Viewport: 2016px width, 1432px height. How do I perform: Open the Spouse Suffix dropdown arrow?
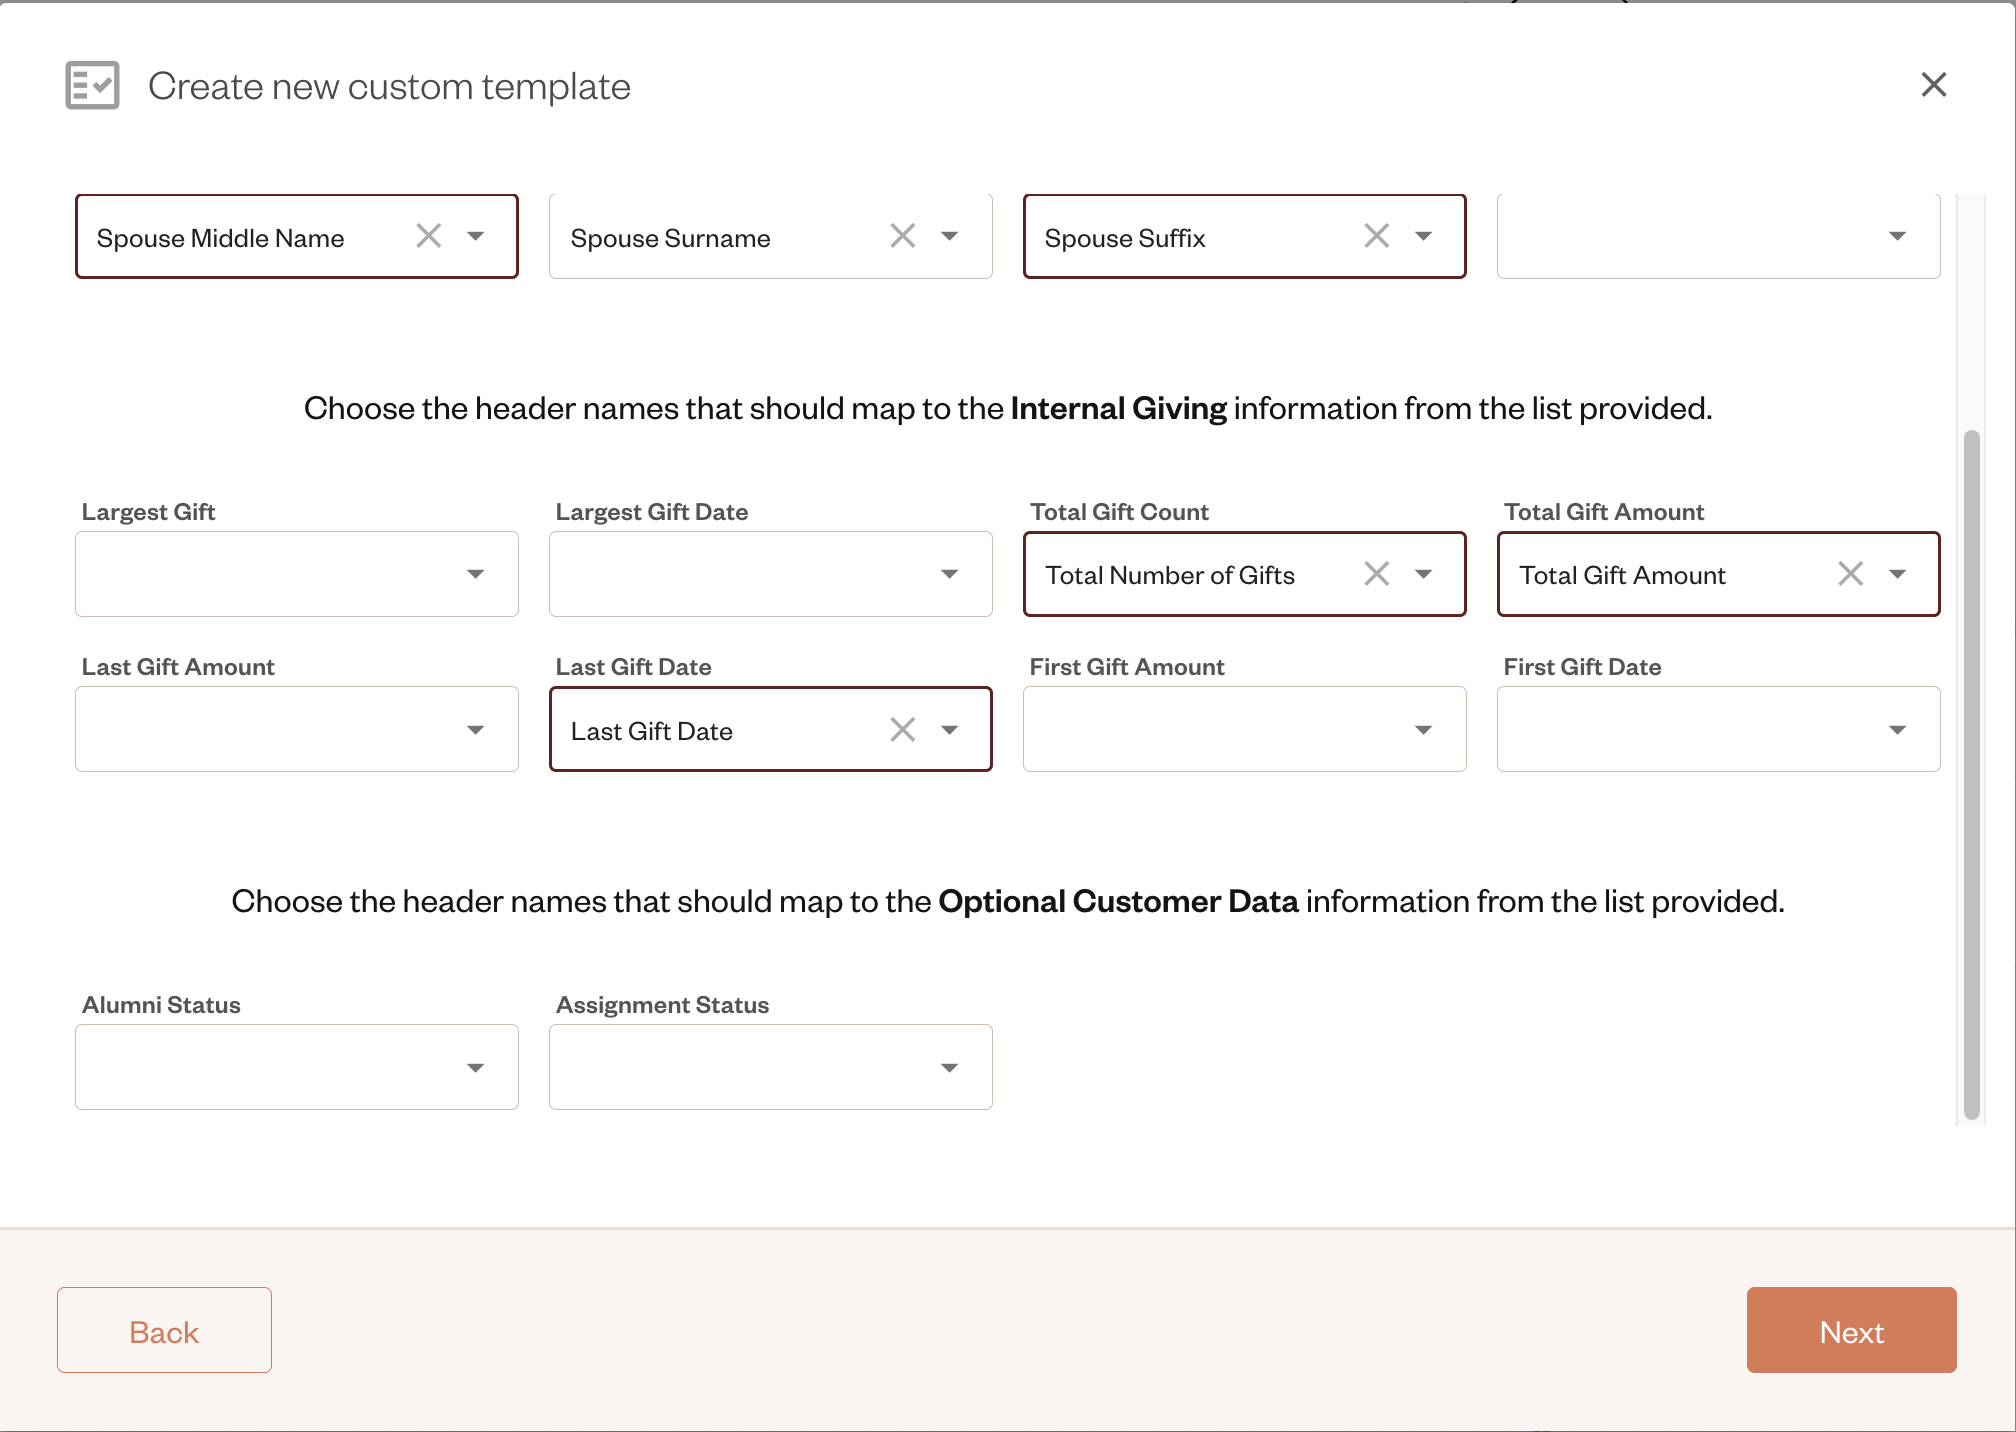point(1424,236)
